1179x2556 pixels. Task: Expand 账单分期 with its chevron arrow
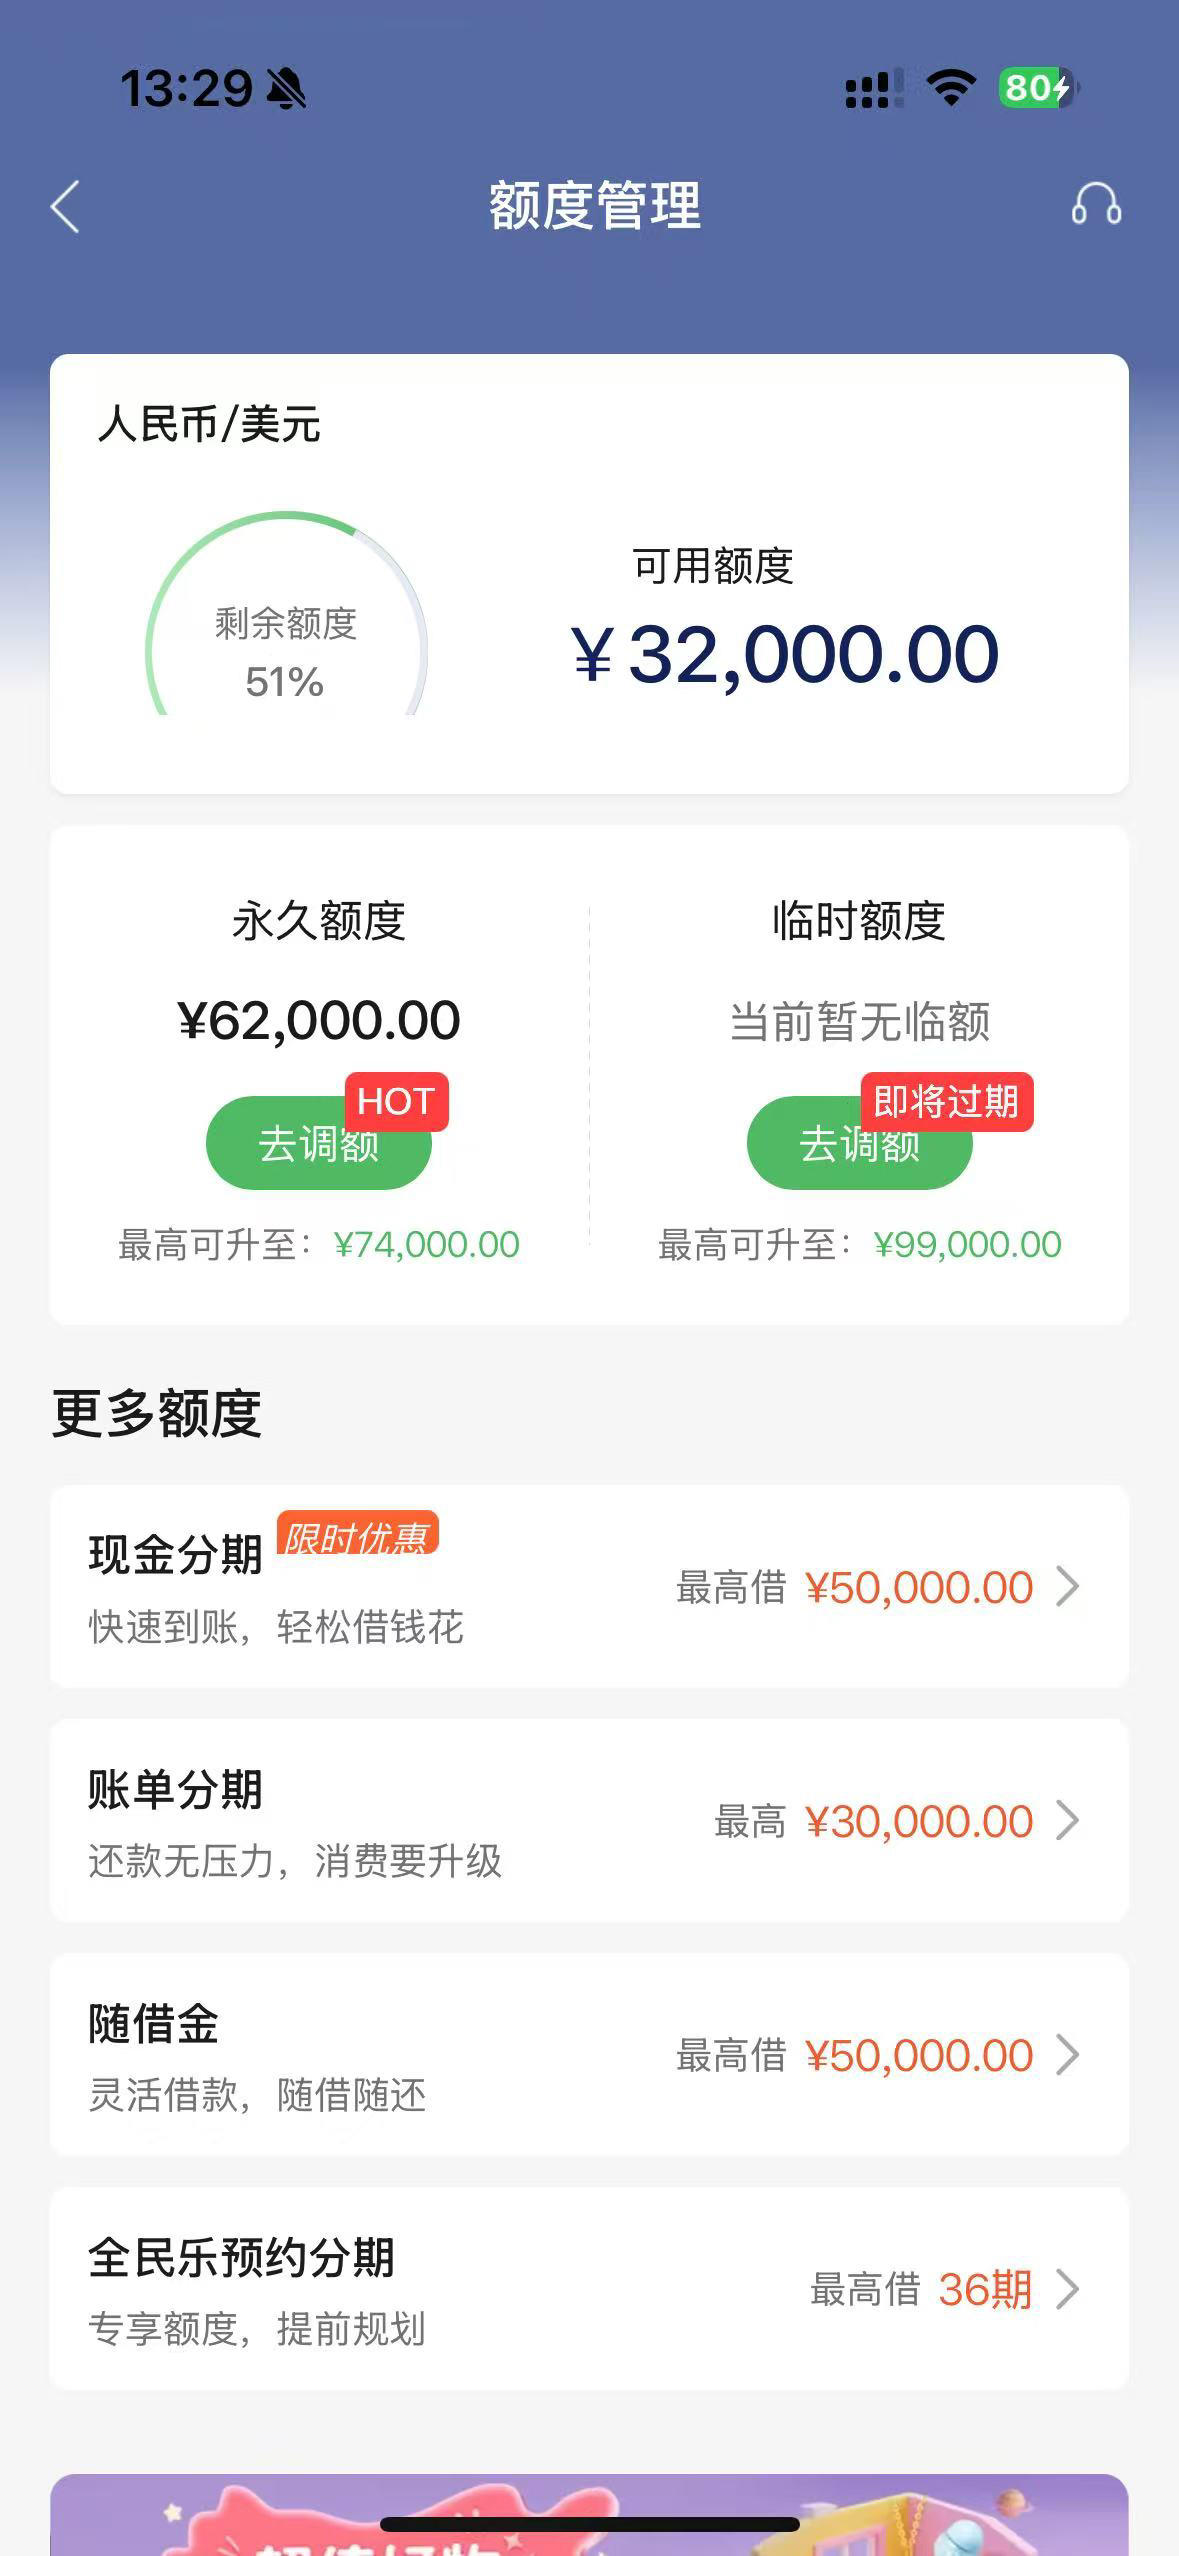pos(1068,1820)
